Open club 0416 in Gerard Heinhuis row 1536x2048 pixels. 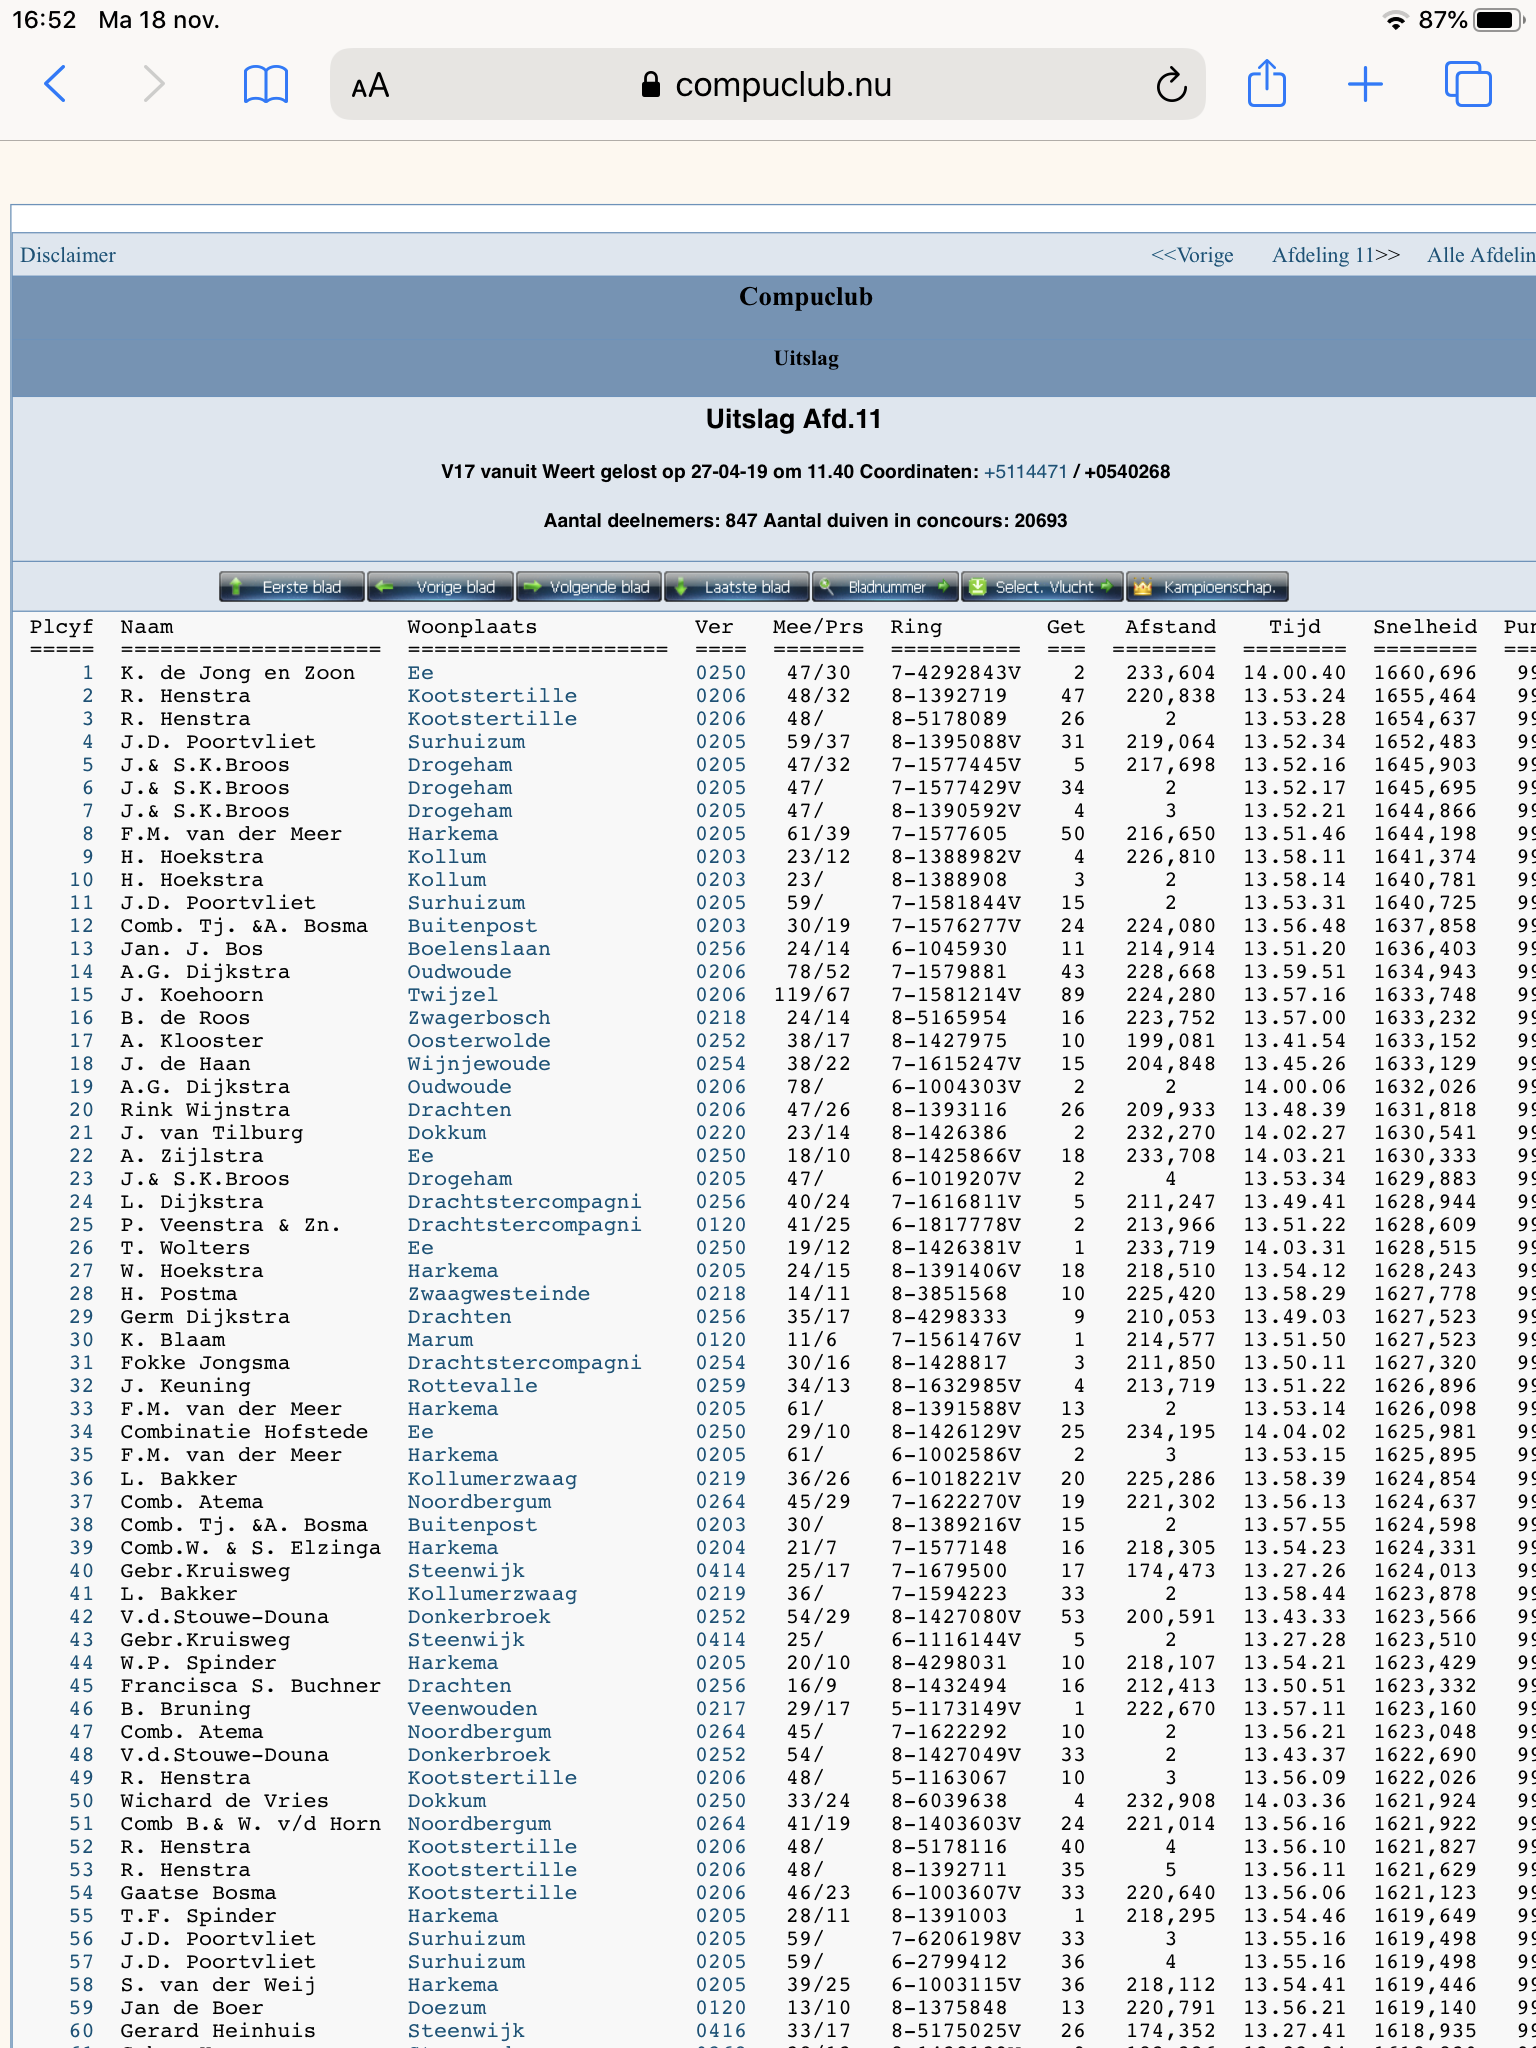tap(721, 2031)
